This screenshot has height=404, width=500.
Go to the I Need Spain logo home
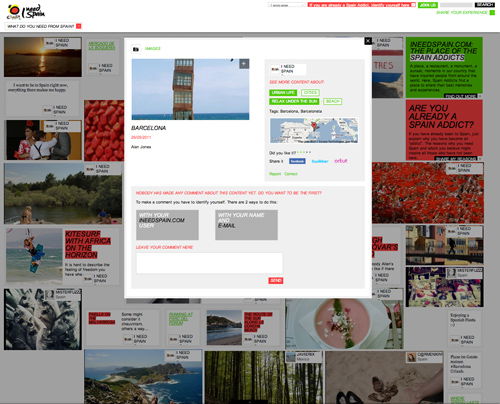point(26,12)
